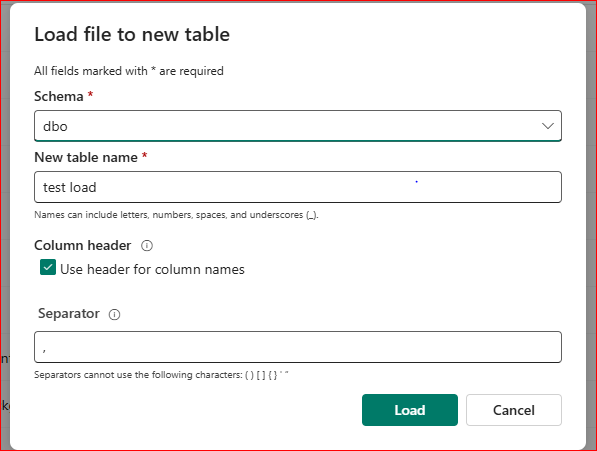Click the Schema dropdown chevron arrow
This screenshot has height=451, width=597.
point(548,126)
